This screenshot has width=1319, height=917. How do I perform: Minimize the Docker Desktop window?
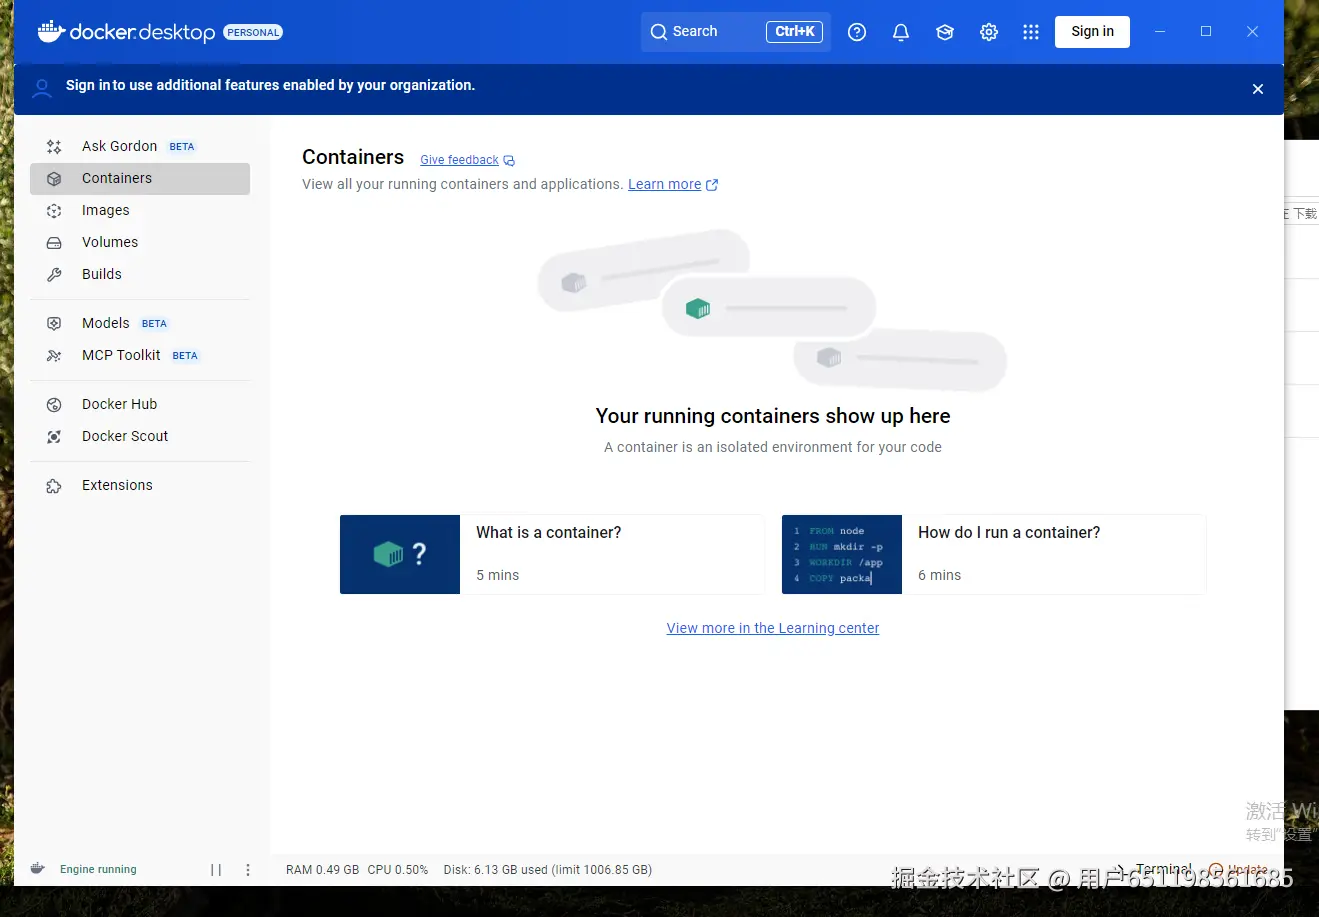(1160, 32)
